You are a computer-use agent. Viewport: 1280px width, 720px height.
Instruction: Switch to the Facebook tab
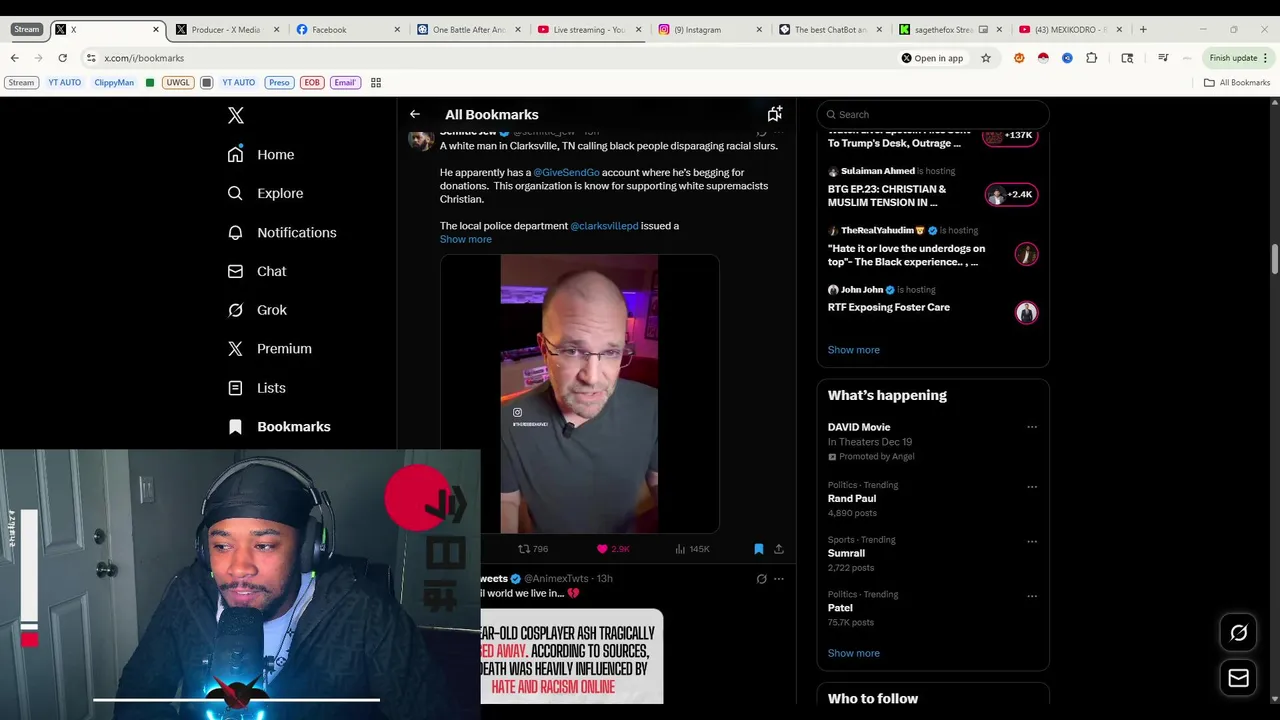tap(347, 30)
